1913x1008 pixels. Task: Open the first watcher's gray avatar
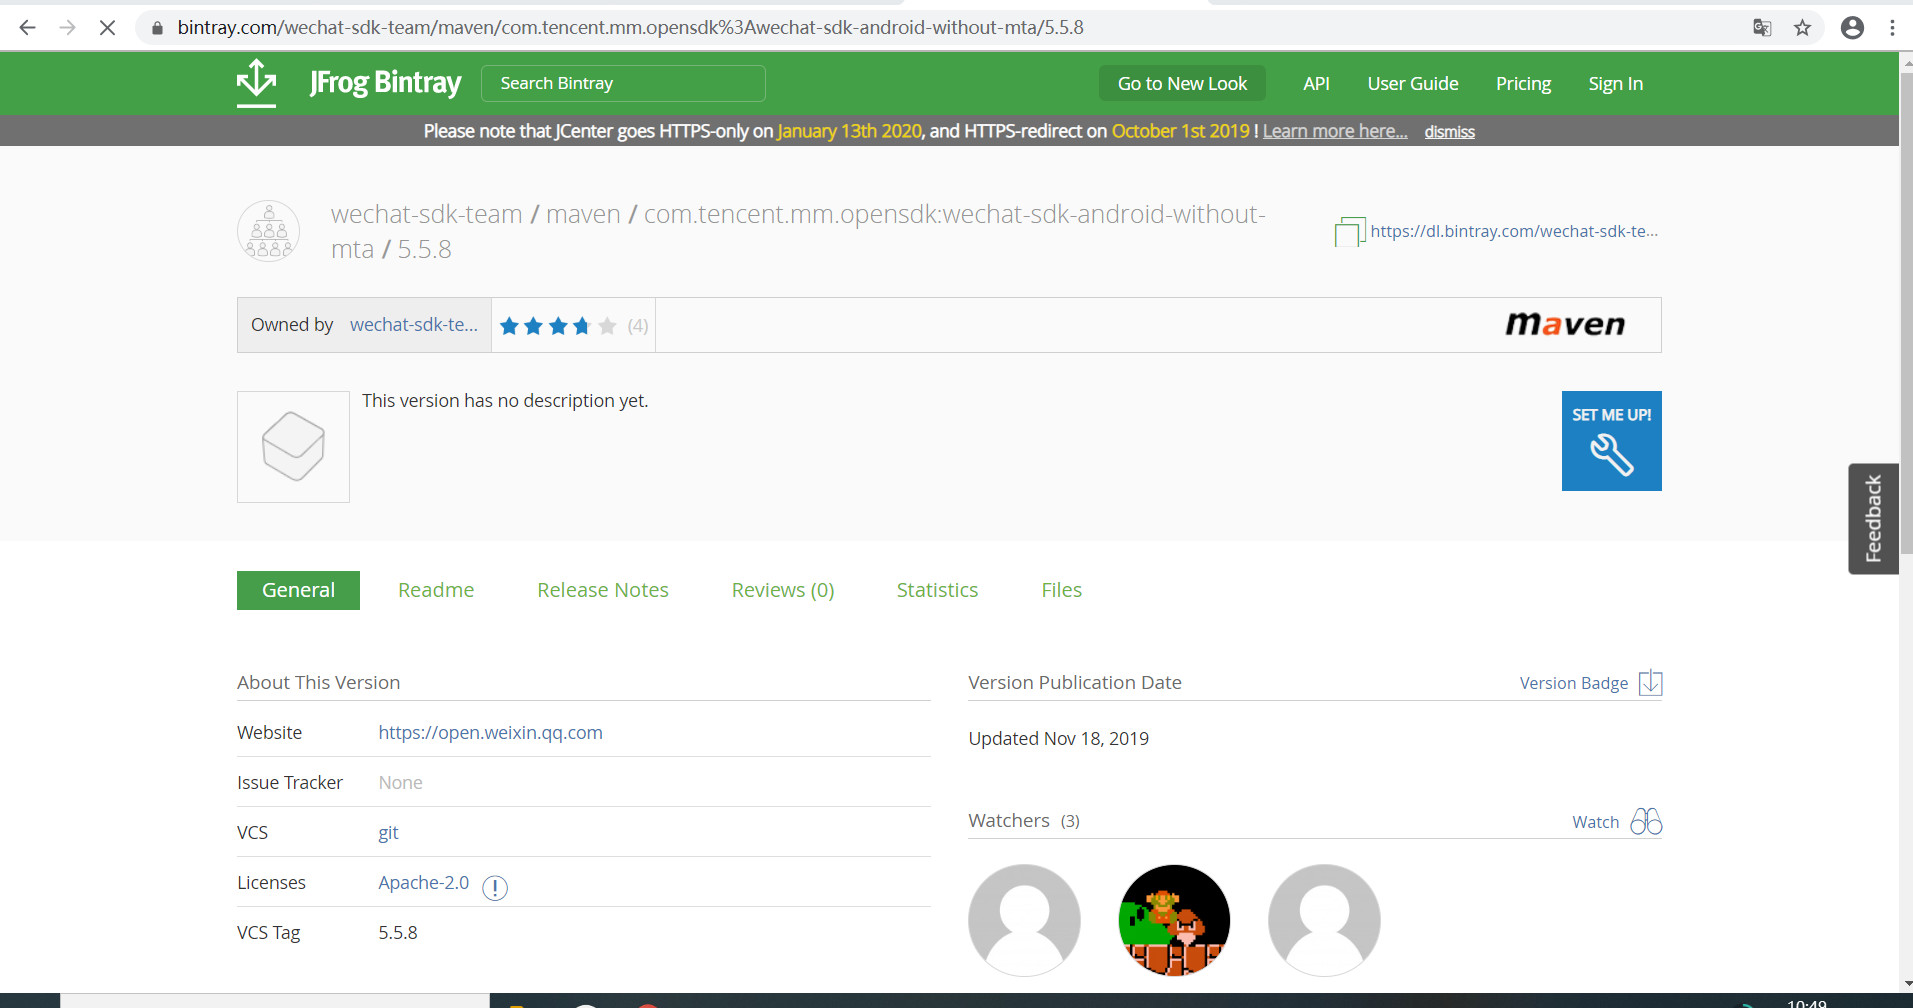click(x=1024, y=920)
